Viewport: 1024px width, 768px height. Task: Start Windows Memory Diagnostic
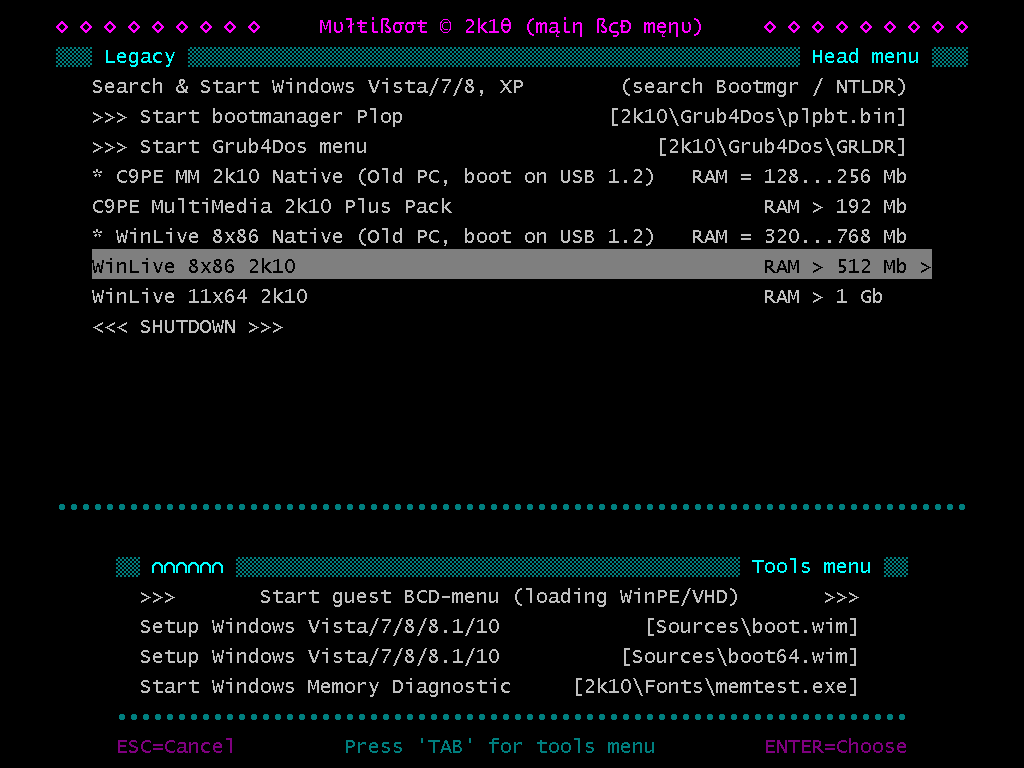pyautogui.click(x=499, y=687)
